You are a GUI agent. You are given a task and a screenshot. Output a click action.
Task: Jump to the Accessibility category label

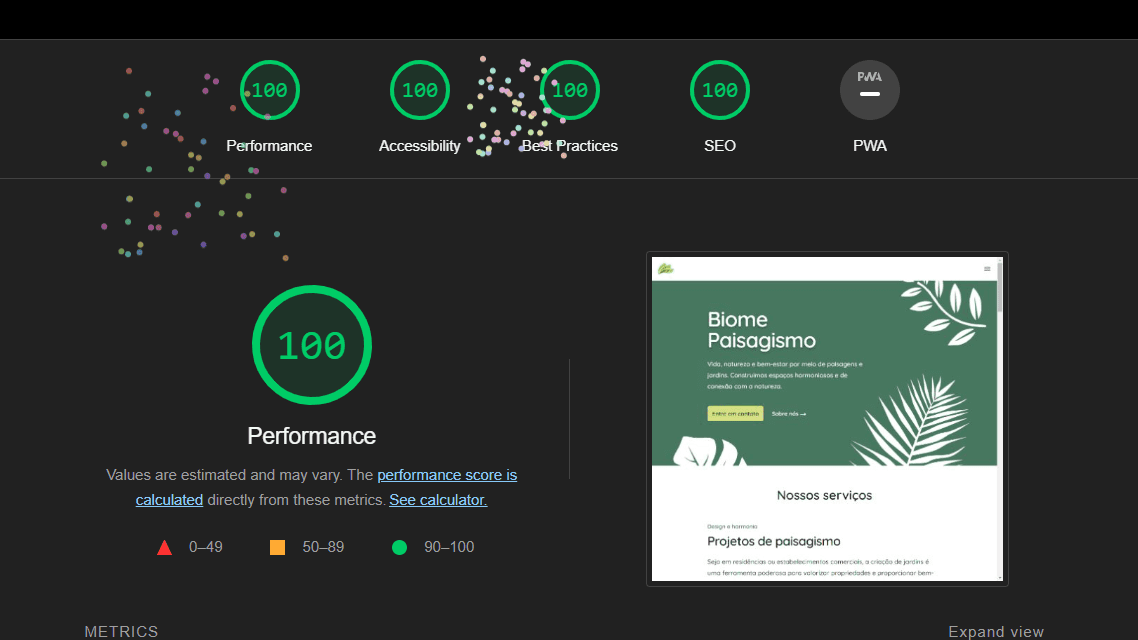point(419,146)
